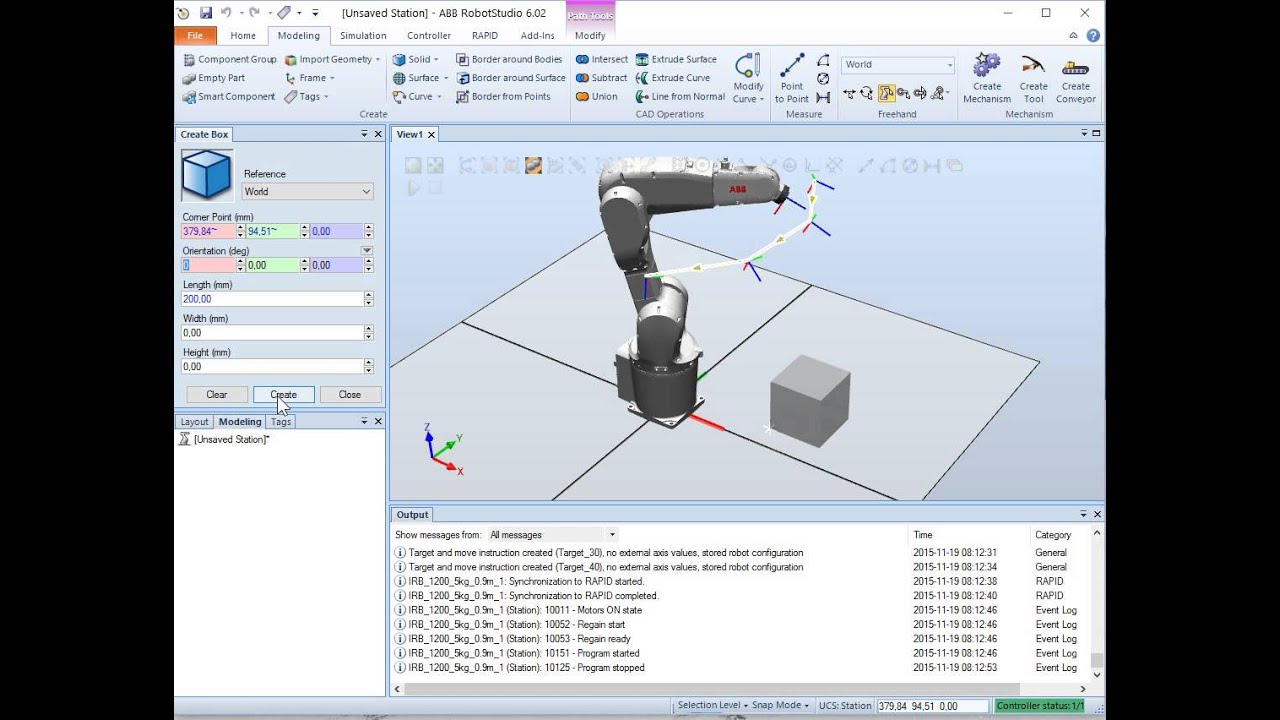The width and height of the screenshot is (1280, 720).
Task: Switch to the Layout browser tab
Action: (194, 422)
